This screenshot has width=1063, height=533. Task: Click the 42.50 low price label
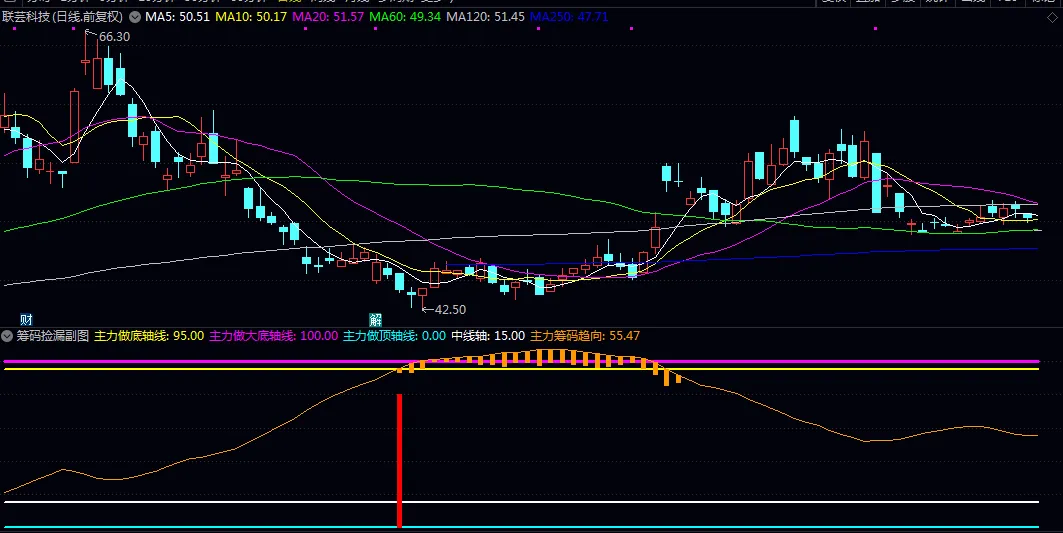[x=450, y=309]
